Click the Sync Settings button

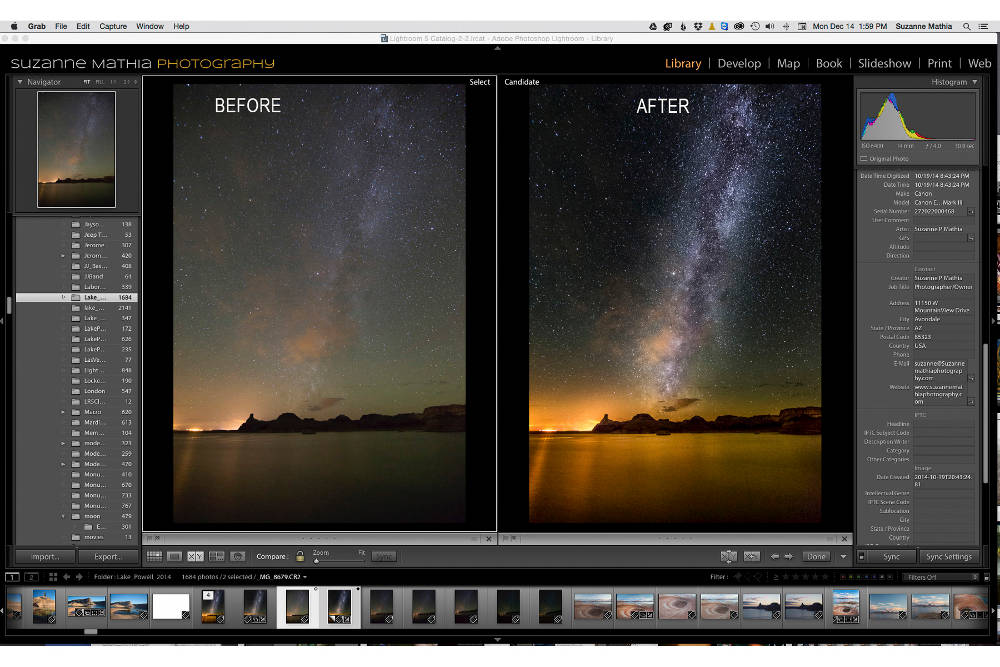(x=948, y=556)
